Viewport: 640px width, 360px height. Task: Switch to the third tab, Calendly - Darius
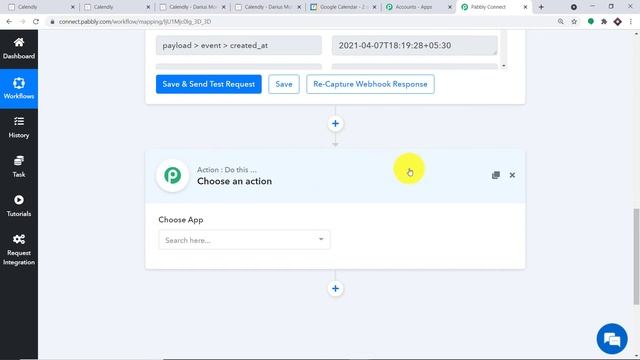(192, 7)
